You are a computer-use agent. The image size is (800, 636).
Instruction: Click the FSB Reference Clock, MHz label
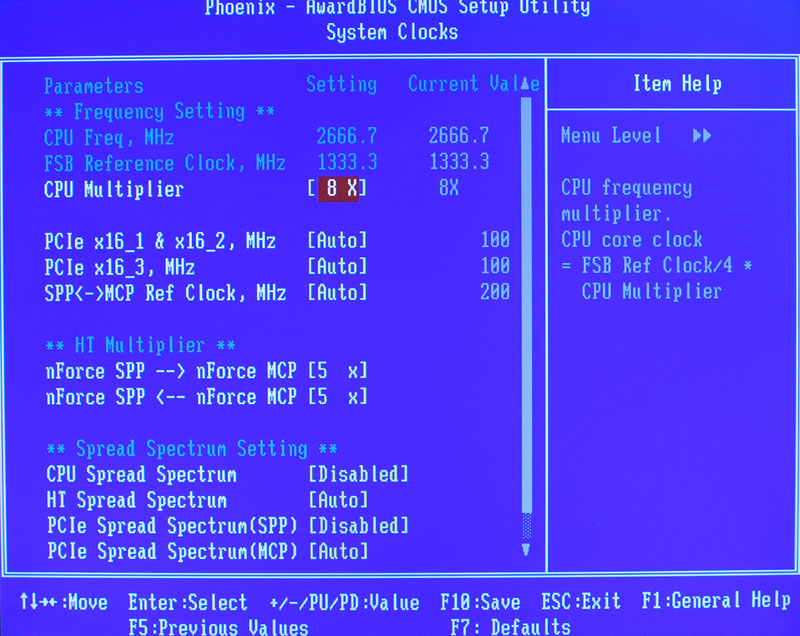(x=165, y=164)
